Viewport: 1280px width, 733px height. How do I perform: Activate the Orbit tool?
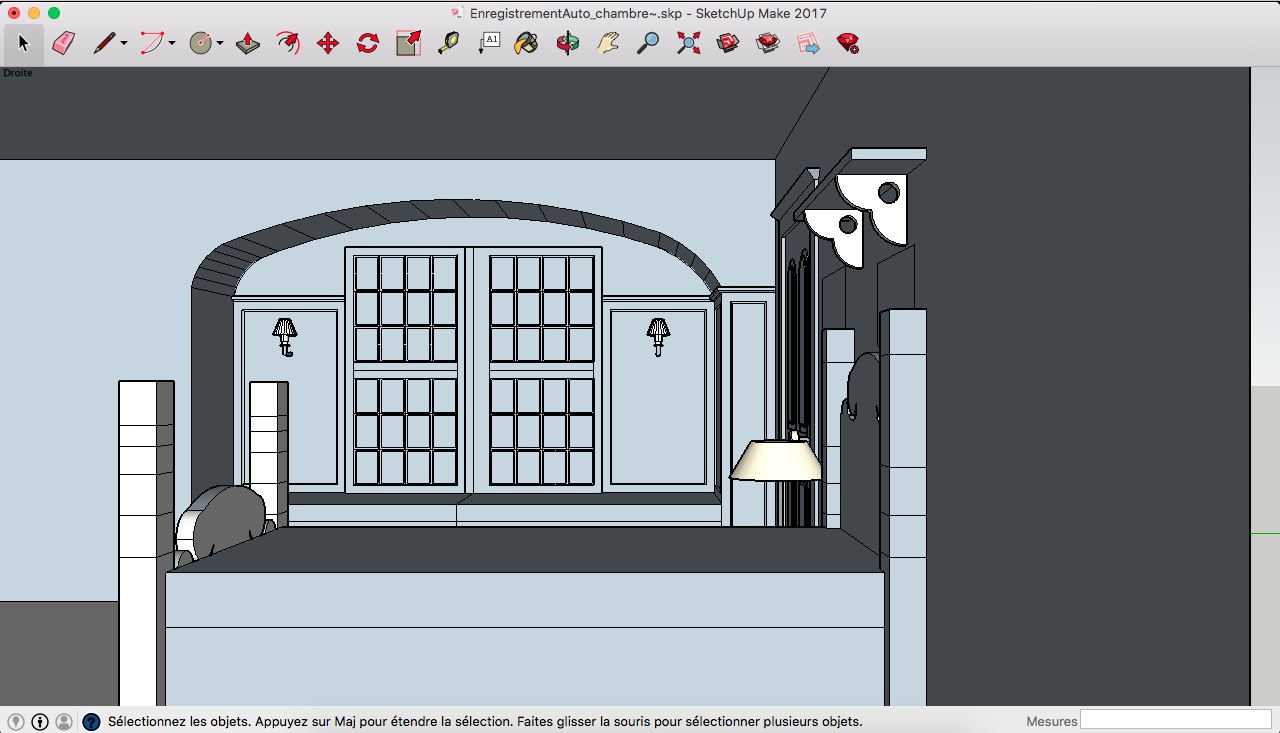click(x=567, y=43)
